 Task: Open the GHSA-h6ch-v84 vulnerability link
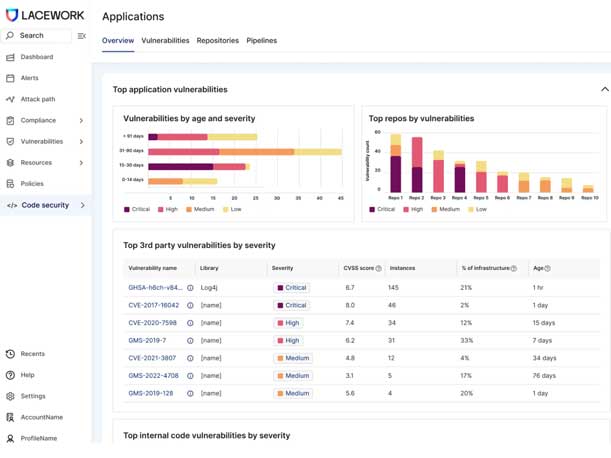pos(155,288)
